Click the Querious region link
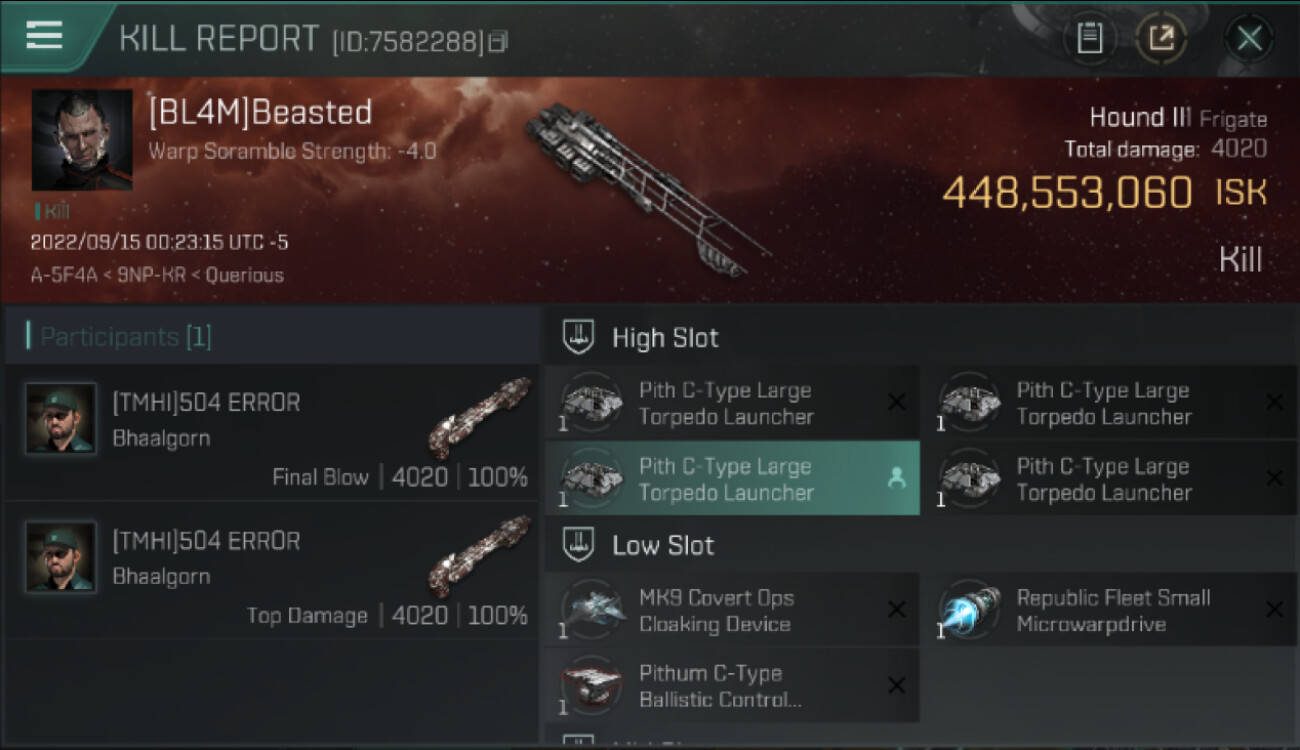Image resolution: width=1300 pixels, height=750 pixels. coord(245,275)
